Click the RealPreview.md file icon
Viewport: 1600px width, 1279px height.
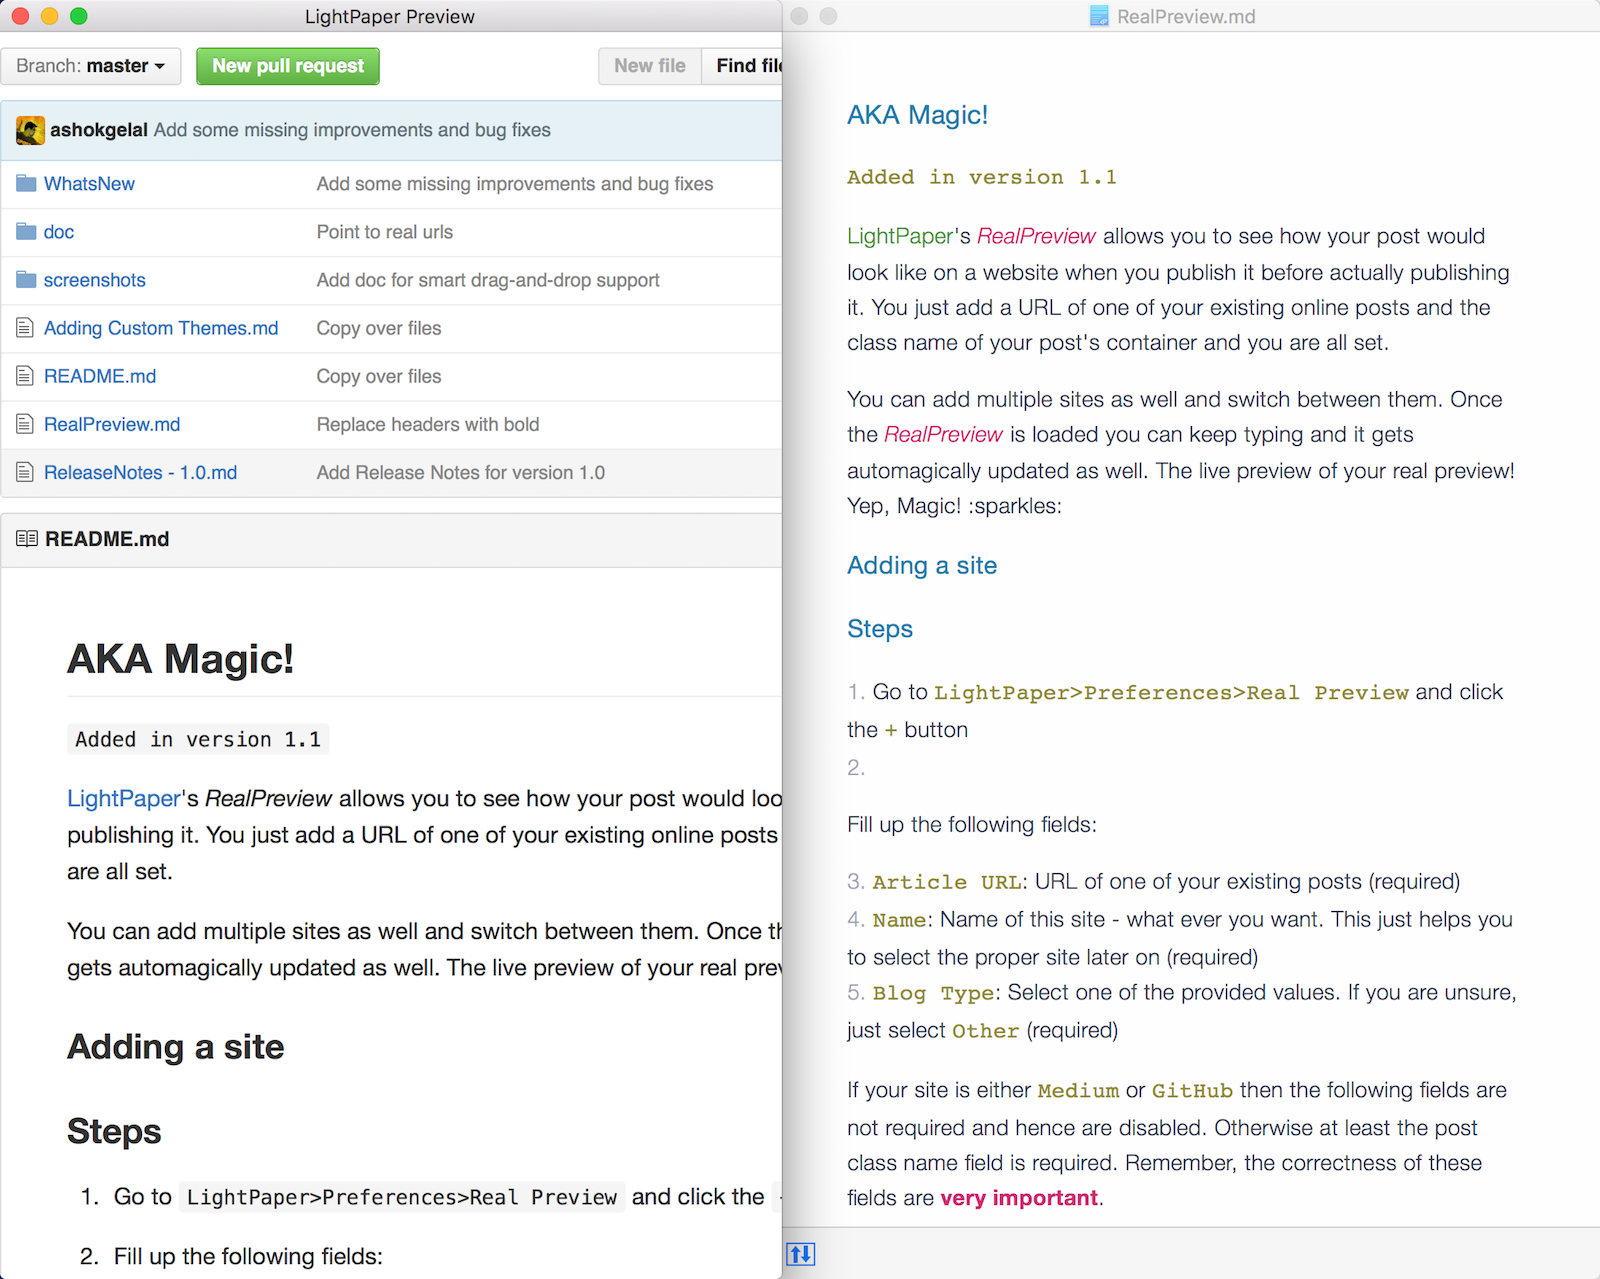25,424
